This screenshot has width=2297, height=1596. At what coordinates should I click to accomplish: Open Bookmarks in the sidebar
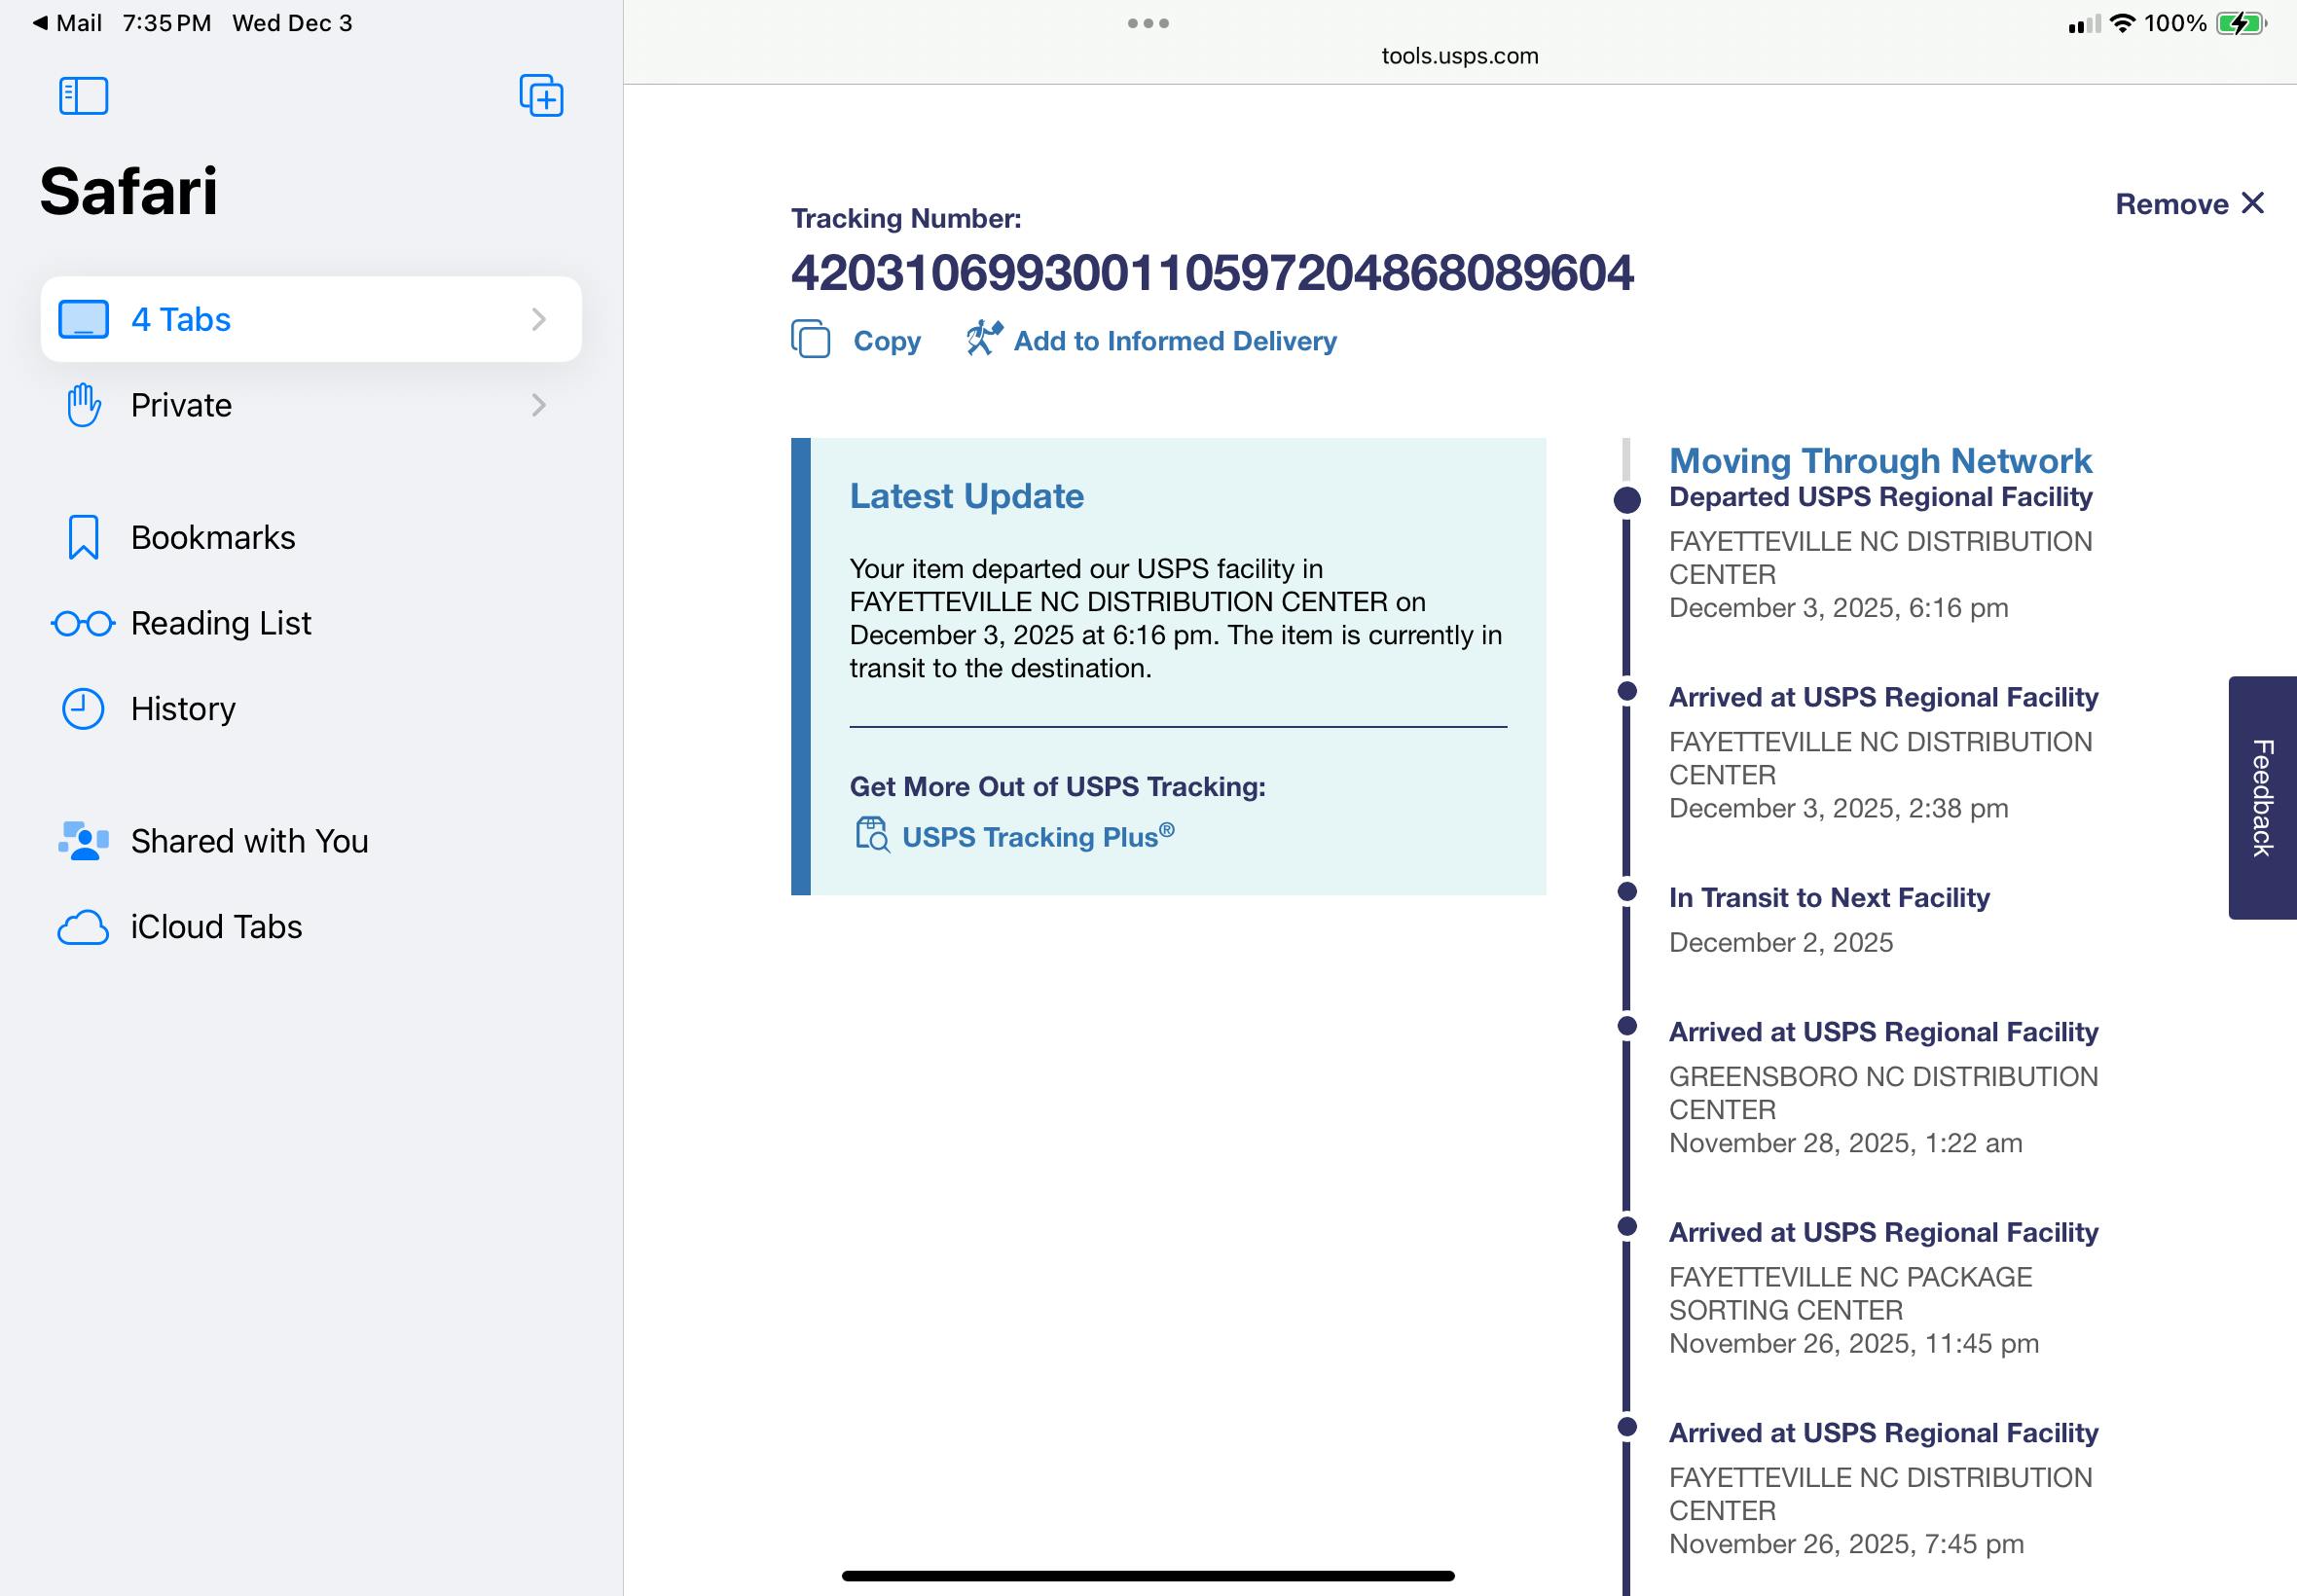(212, 538)
